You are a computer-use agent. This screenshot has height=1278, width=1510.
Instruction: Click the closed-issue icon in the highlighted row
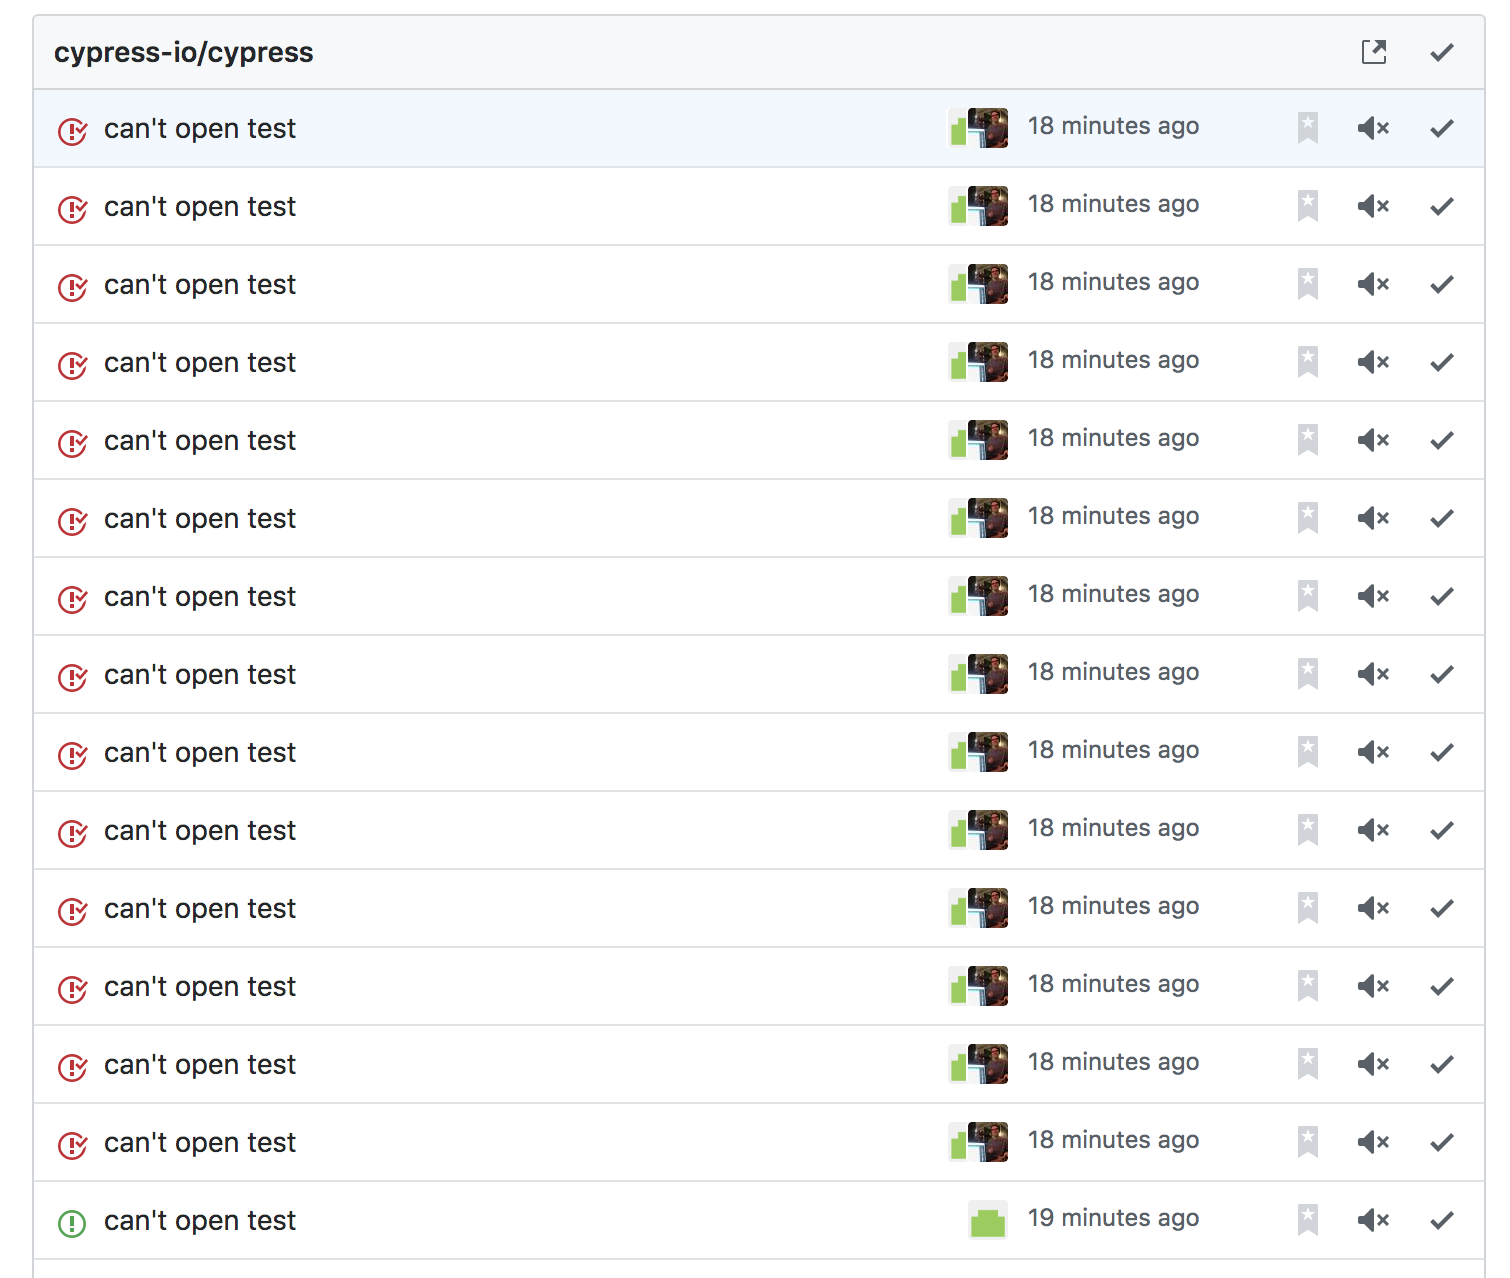[x=72, y=130]
